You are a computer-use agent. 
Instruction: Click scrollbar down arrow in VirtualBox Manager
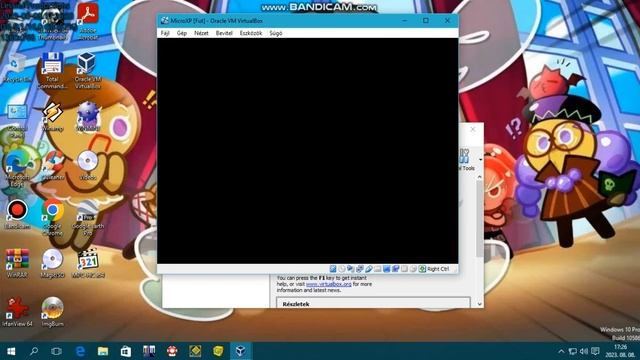(480, 304)
